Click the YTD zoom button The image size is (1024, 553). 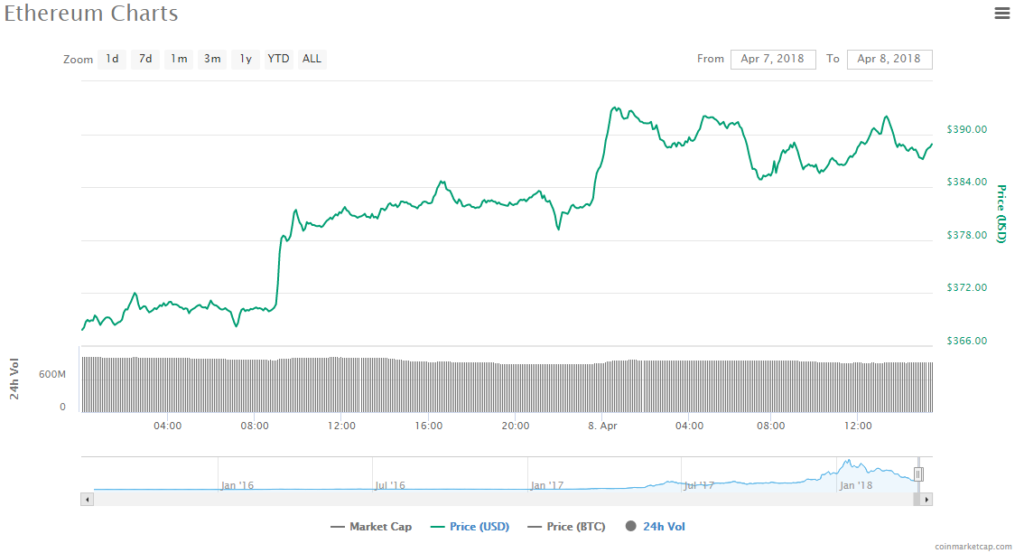[x=278, y=59]
